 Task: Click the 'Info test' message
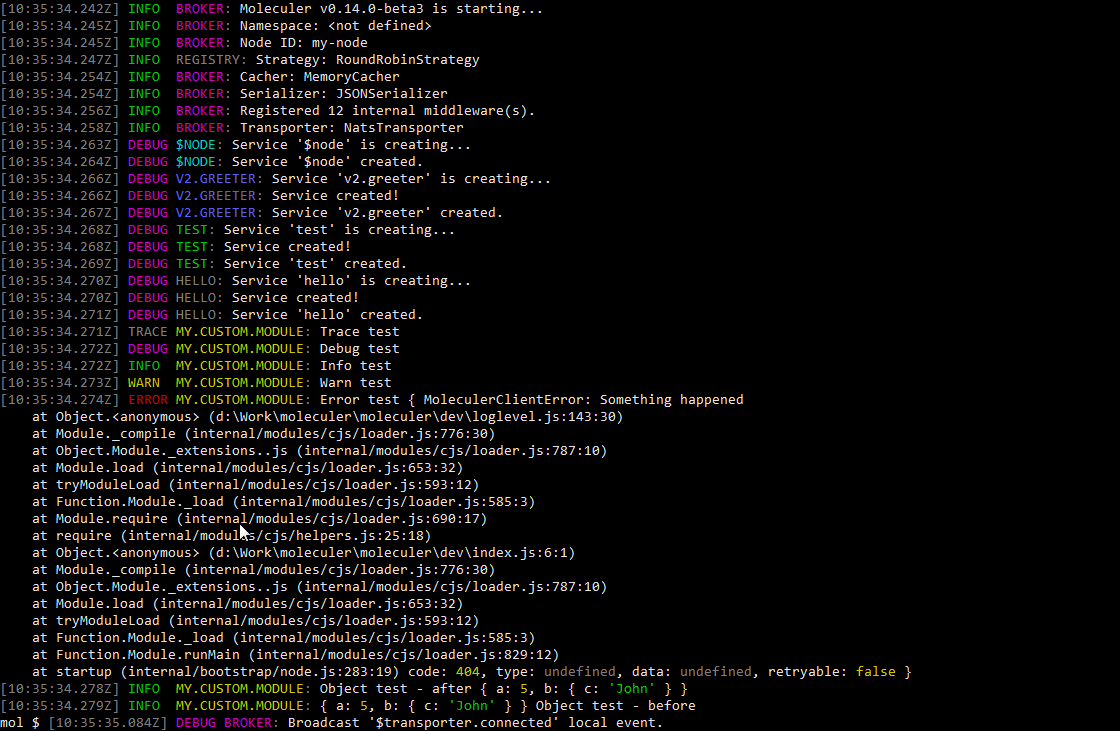(x=355, y=366)
